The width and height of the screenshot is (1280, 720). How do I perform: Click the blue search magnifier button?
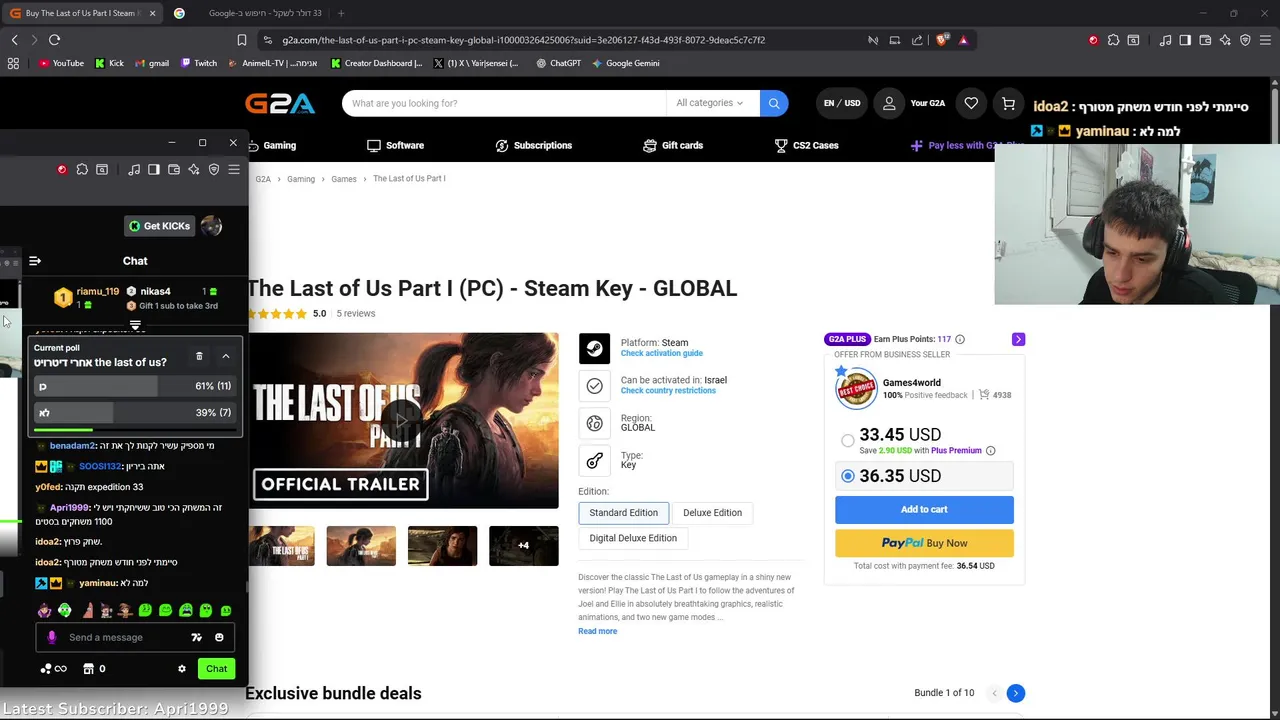pos(774,103)
